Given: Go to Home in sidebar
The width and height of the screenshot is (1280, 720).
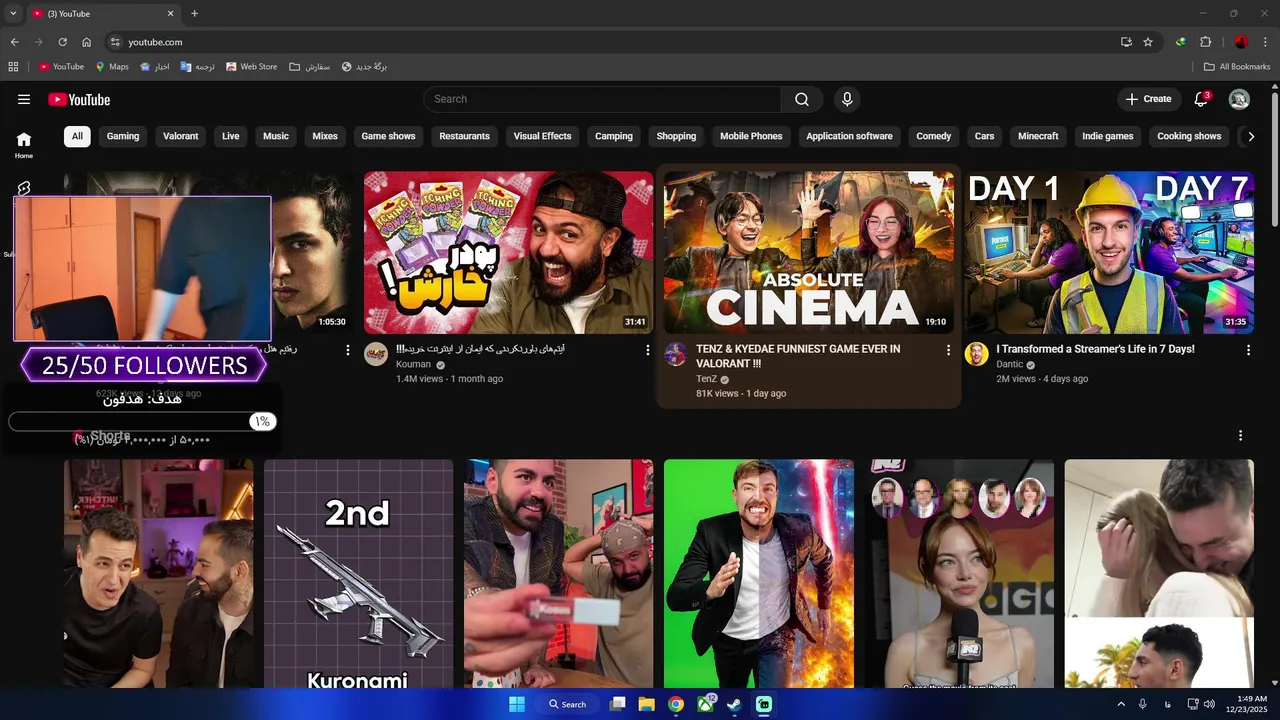Looking at the screenshot, I should (x=24, y=145).
